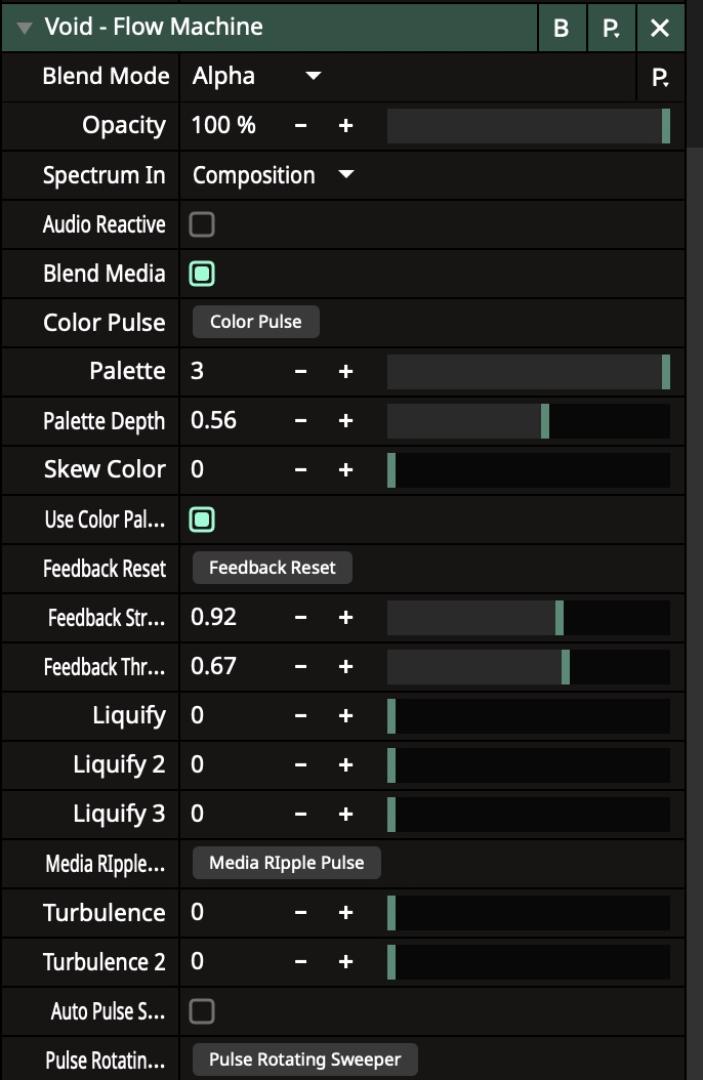The width and height of the screenshot is (703, 1080).
Task: Open the preset P button in header
Action: coord(610,28)
